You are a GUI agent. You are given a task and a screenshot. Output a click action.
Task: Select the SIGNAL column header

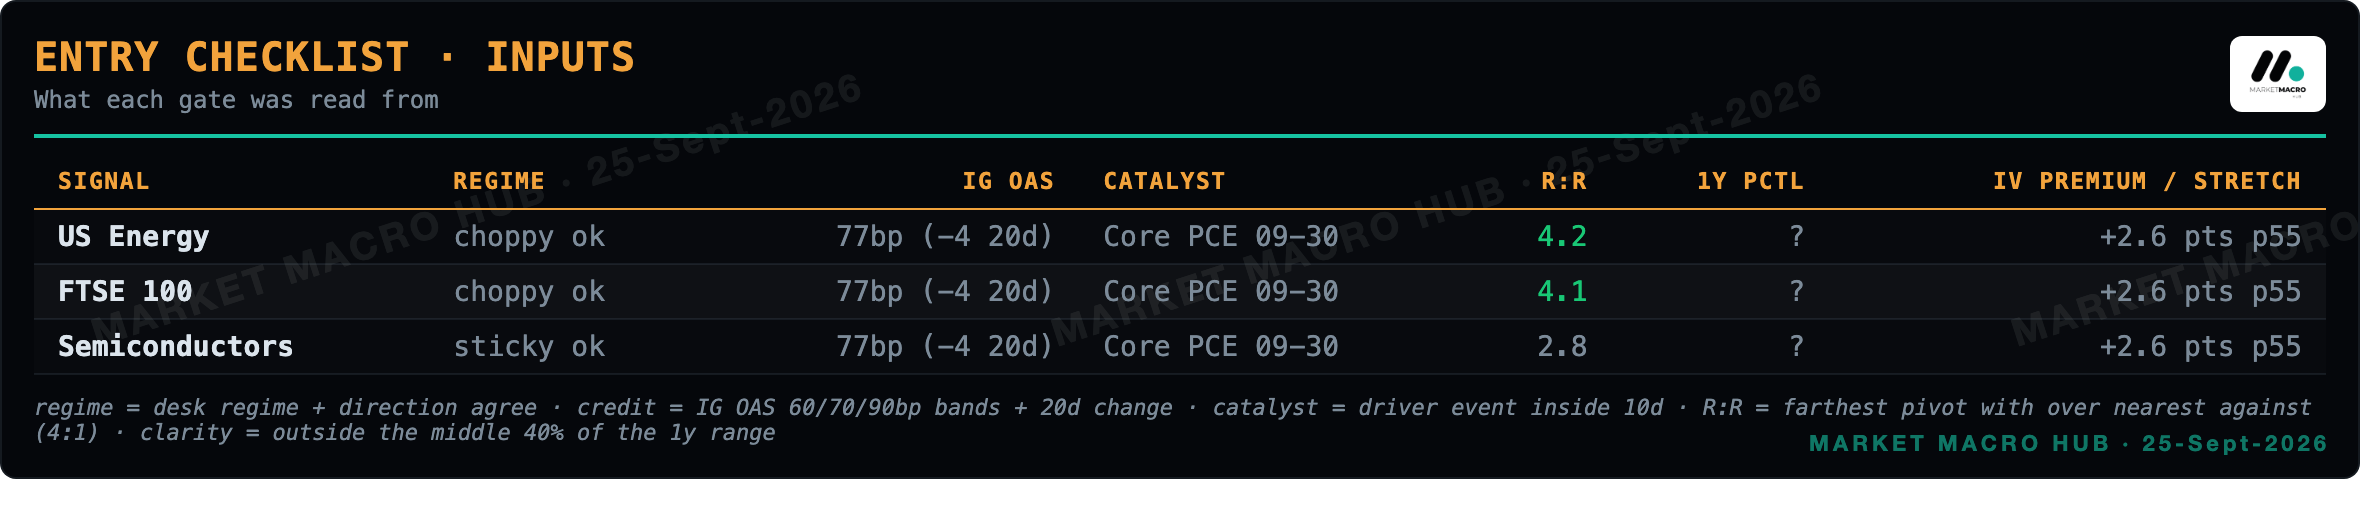[x=104, y=181]
